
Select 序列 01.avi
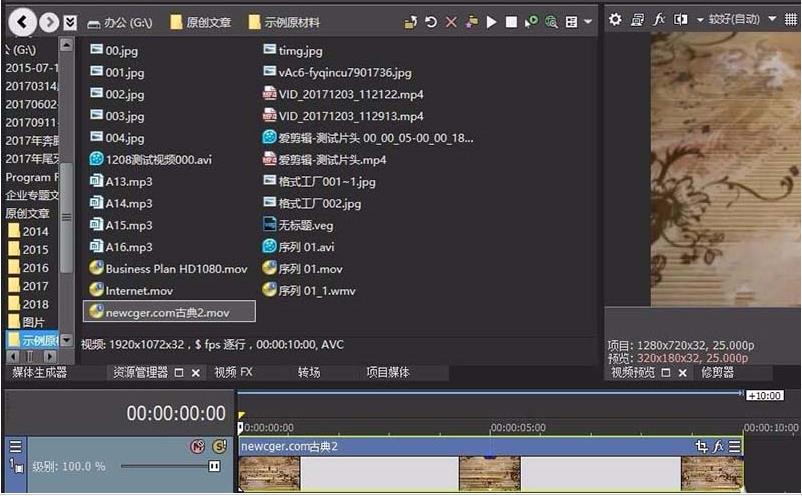tap(298, 247)
